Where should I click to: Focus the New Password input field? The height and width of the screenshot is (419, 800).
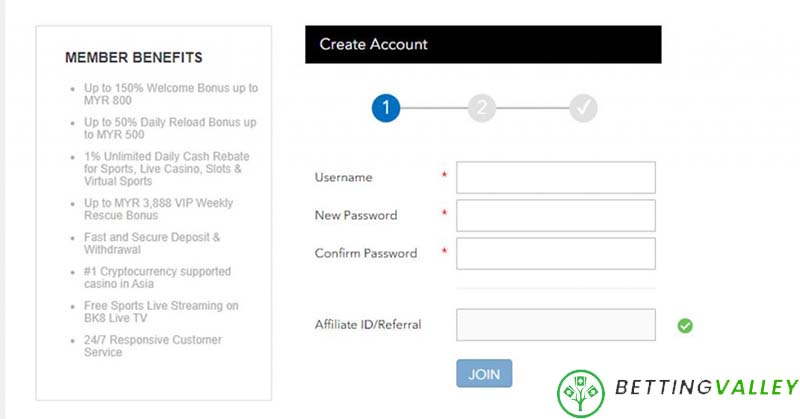pos(555,215)
